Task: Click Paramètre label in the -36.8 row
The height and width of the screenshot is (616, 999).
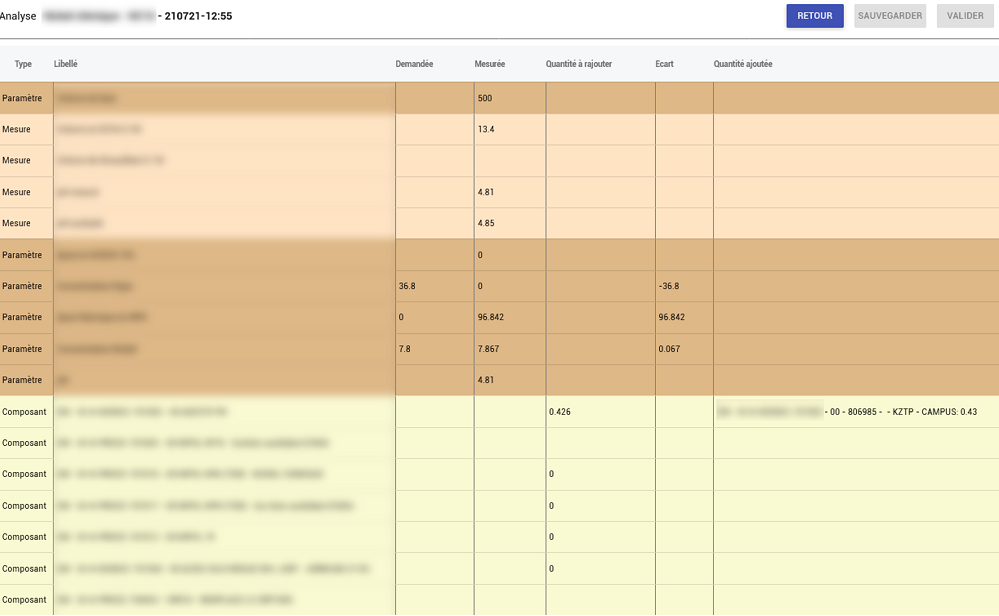Action: [x=22, y=286]
